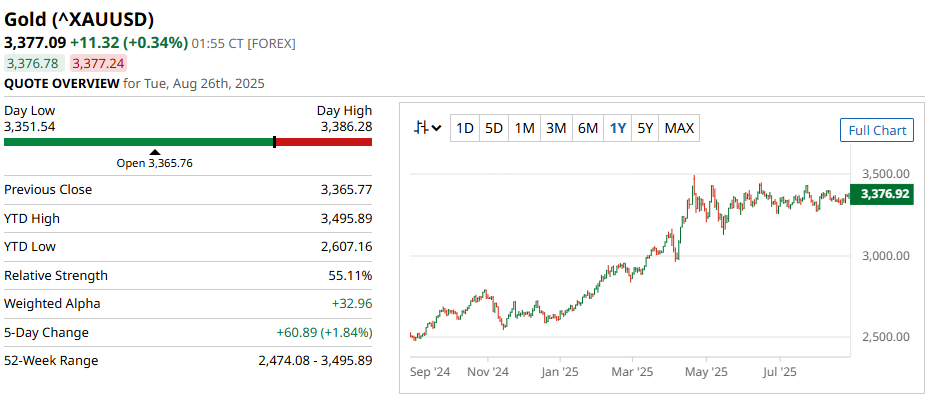Click the red portion of day range bar
This screenshot has width=927, height=396.
324,142
